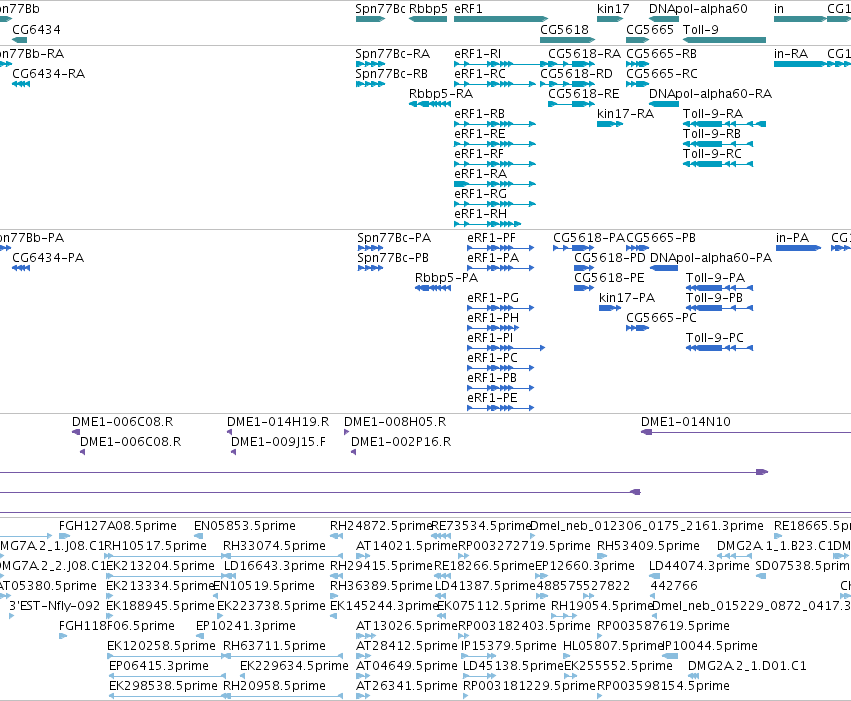Select EST EP06415.3prime
Image resolution: width=851 pixels, height=701 pixels.
click(158, 666)
